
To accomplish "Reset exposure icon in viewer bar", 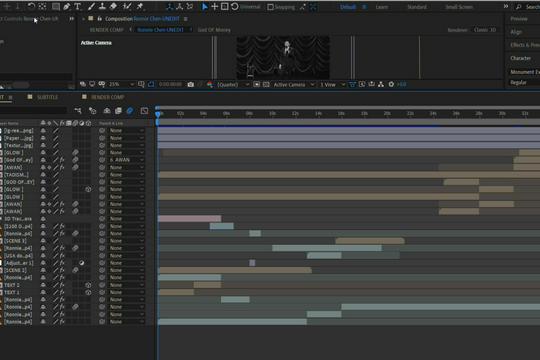I will pyautogui.click(x=391, y=84).
